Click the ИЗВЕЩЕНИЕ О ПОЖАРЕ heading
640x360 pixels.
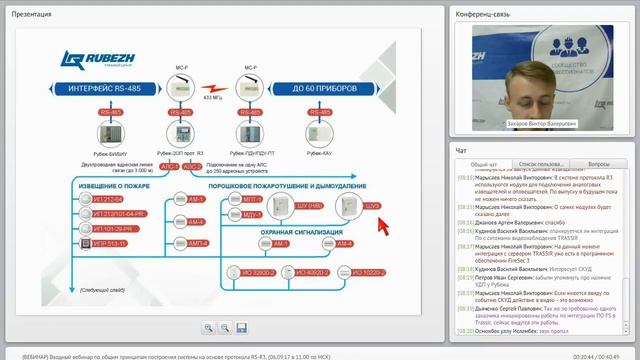tap(114, 186)
